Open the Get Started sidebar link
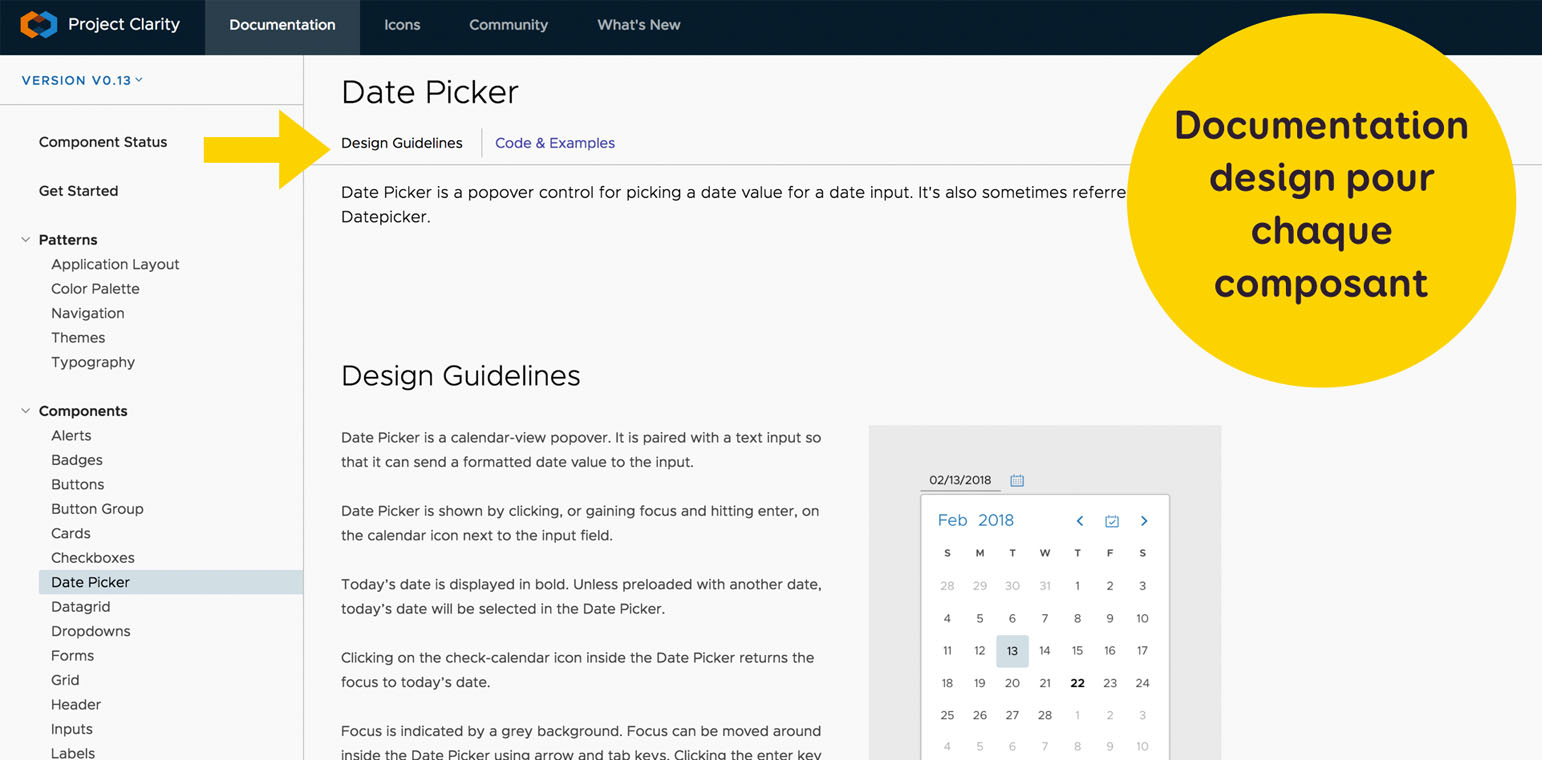Image resolution: width=1542 pixels, height=760 pixels. 78,191
